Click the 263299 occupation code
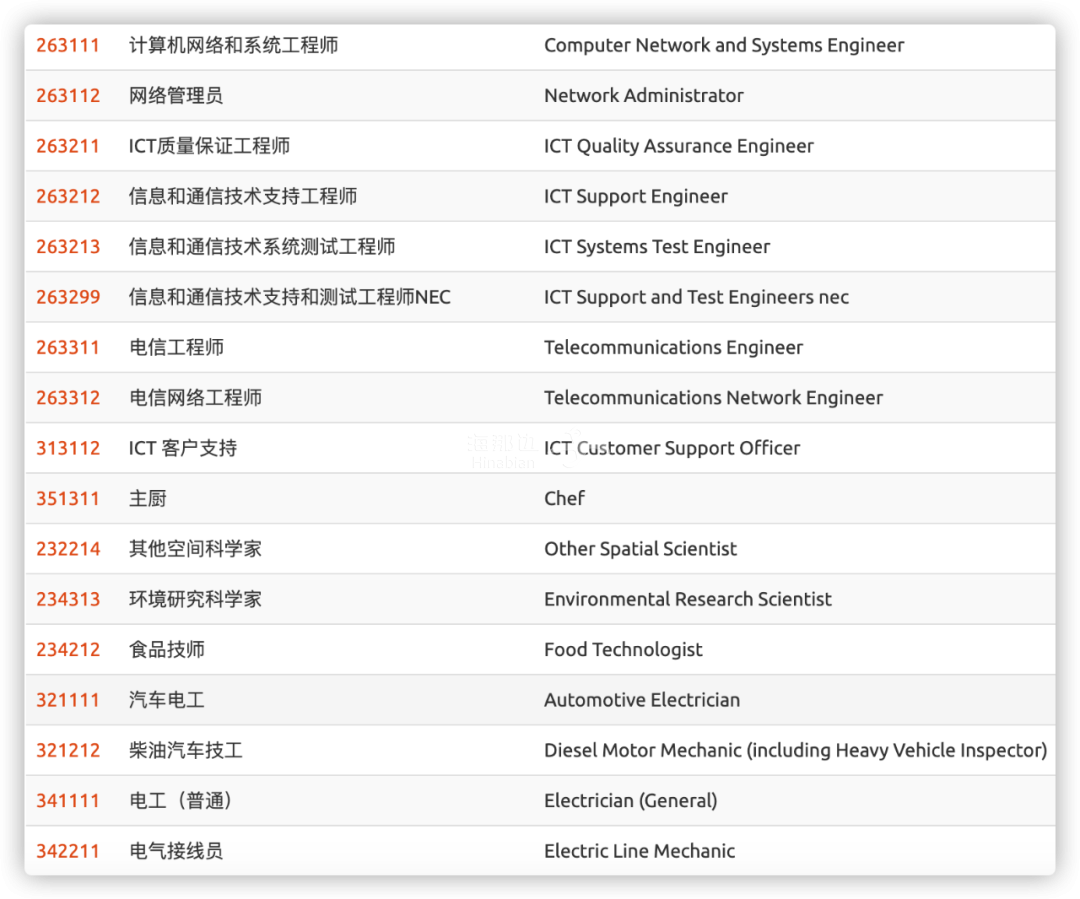Viewport: 1080px width, 899px height. click(68, 297)
